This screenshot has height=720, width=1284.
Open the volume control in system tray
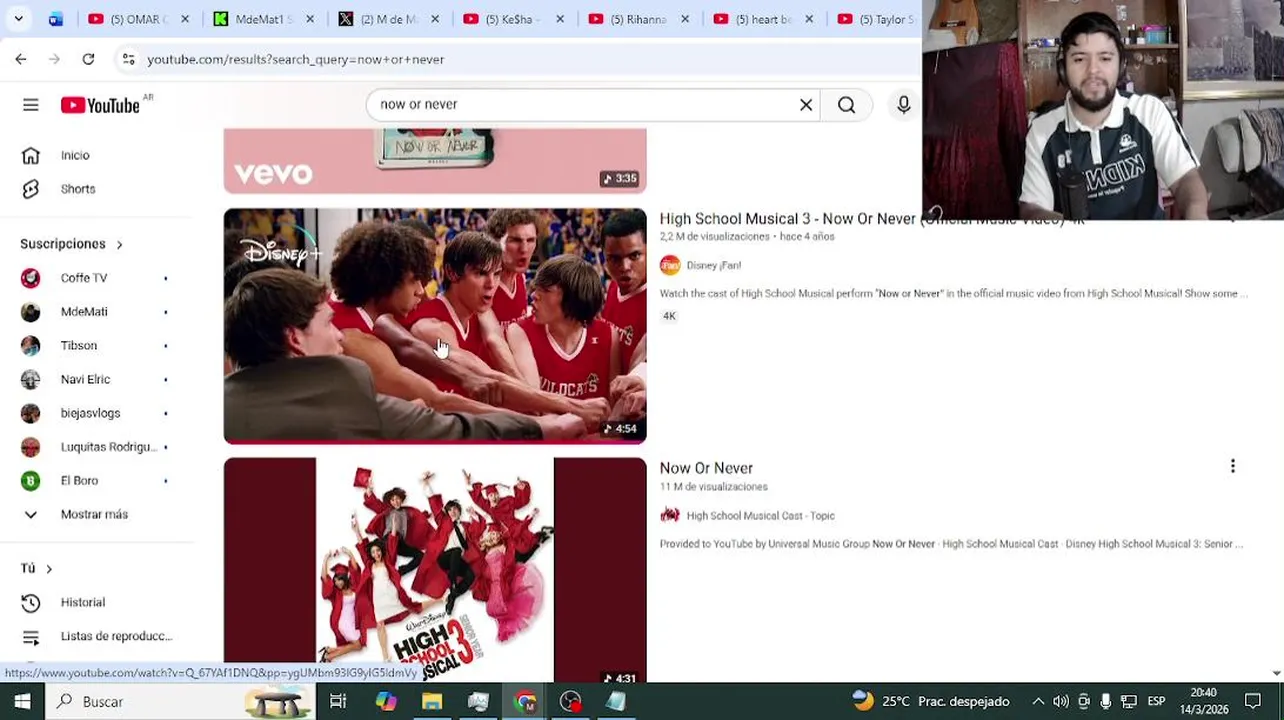pyautogui.click(x=1061, y=701)
